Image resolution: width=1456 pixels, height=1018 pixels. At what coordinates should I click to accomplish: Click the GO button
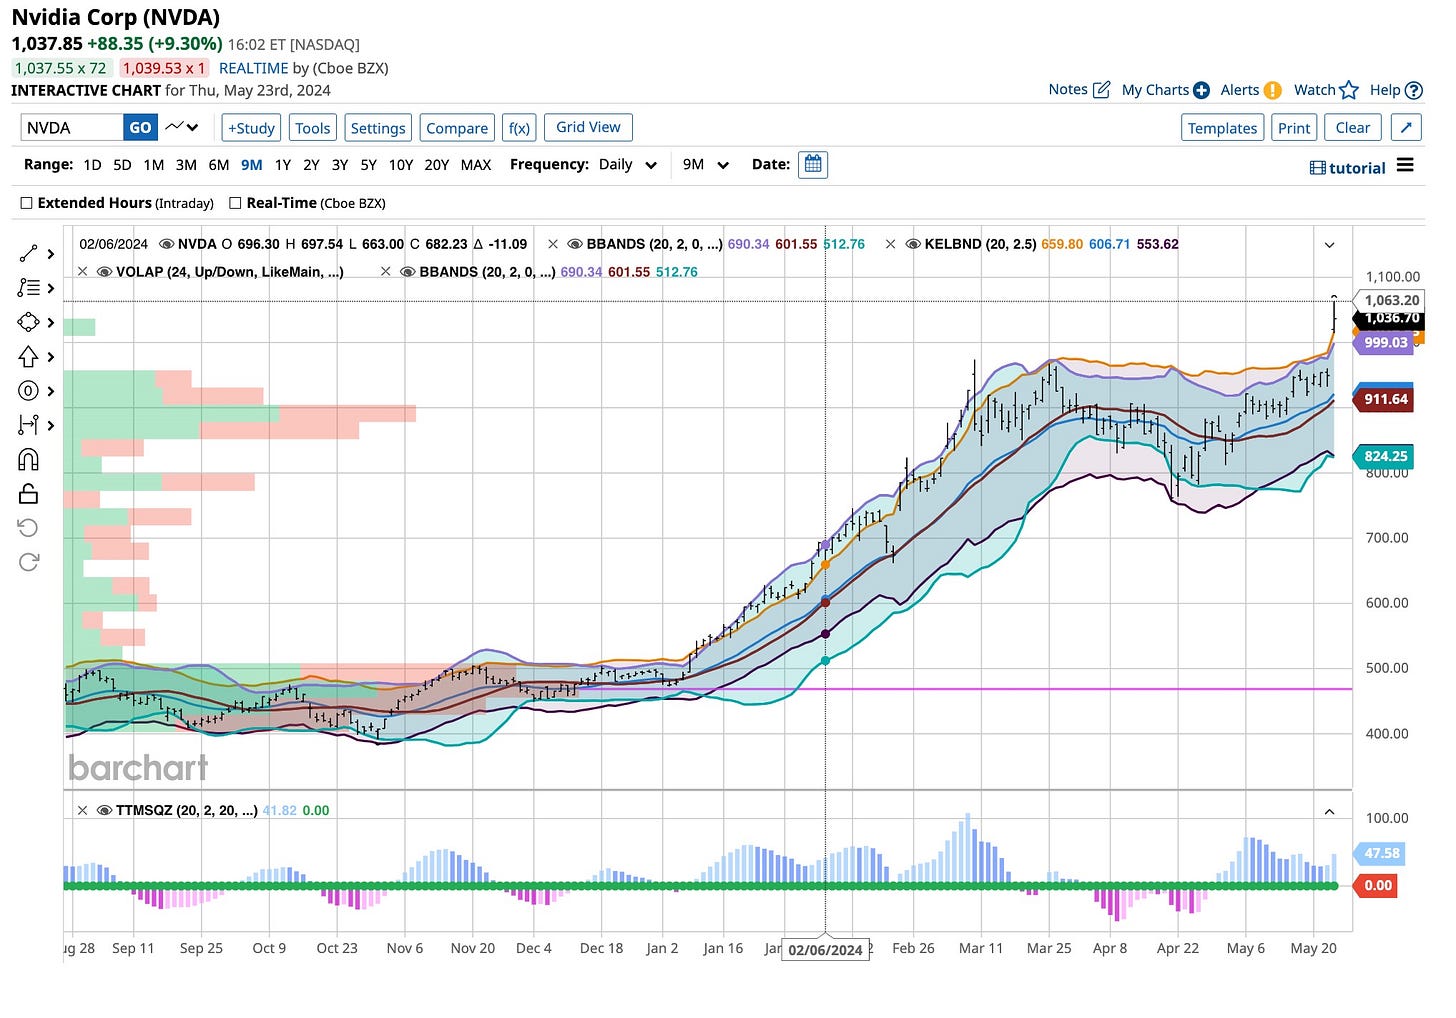pos(141,127)
